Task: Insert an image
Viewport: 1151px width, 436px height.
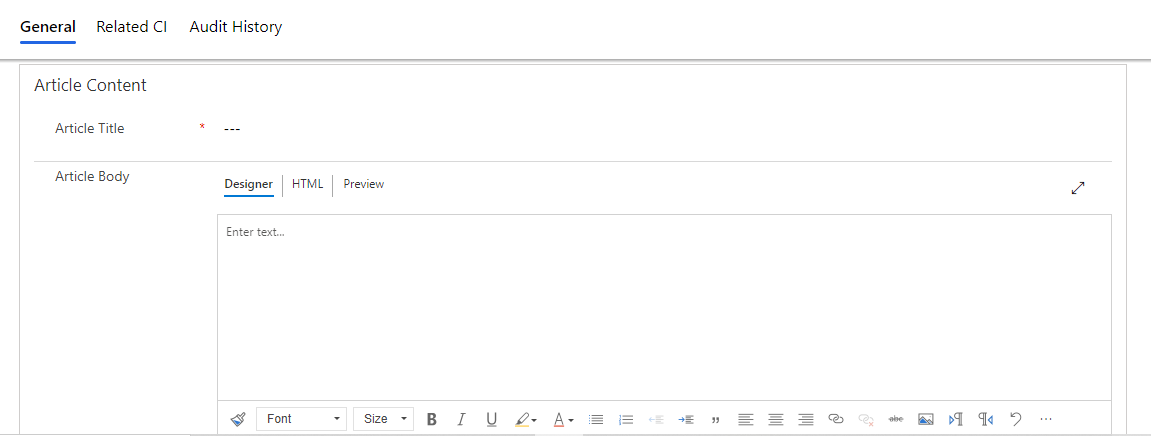Action: tap(926, 419)
